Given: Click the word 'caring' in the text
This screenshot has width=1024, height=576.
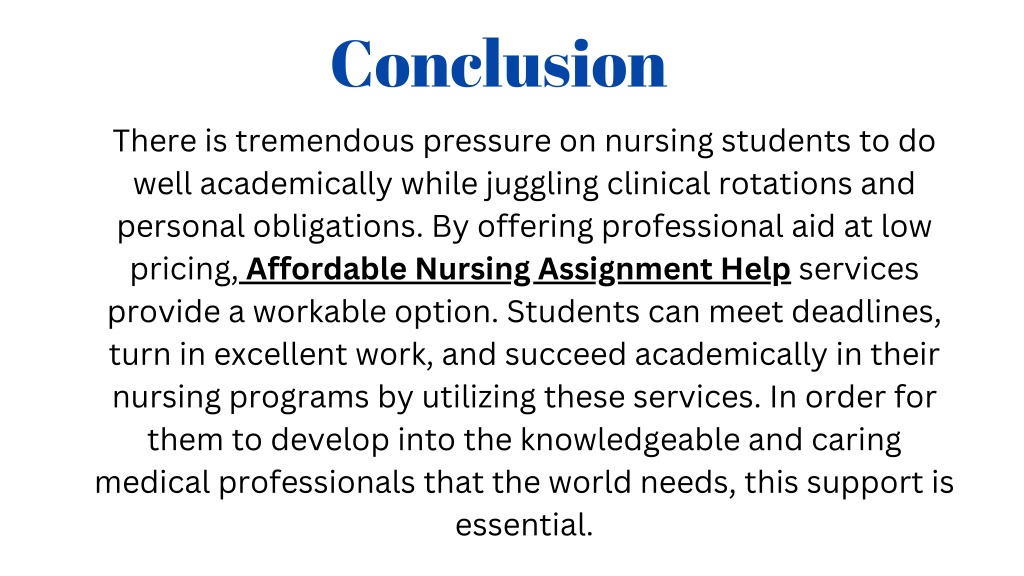Looking at the screenshot, I should pos(857,441).
